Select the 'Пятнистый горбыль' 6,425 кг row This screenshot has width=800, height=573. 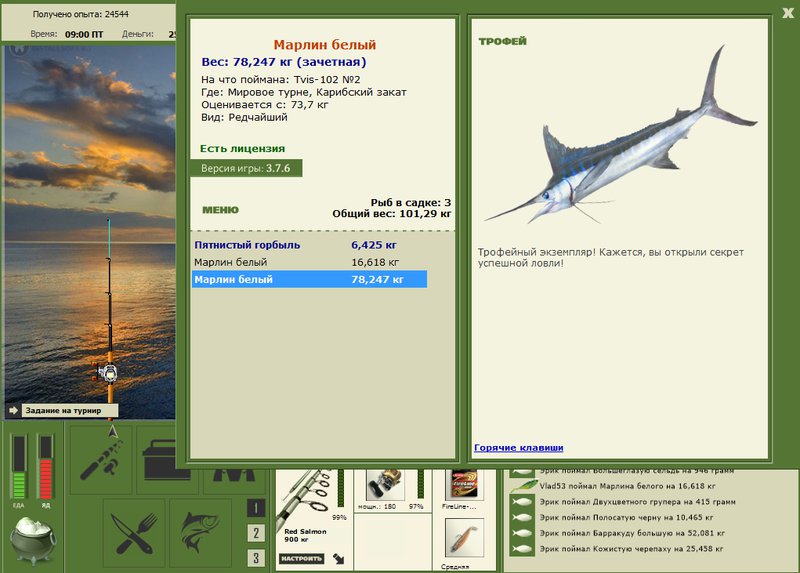pyautogui.click(x=309, y=245)
